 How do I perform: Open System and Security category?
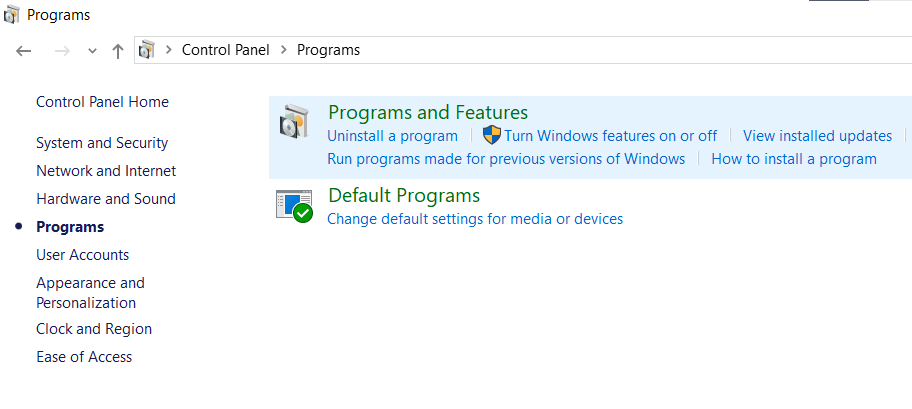[102, 143]
